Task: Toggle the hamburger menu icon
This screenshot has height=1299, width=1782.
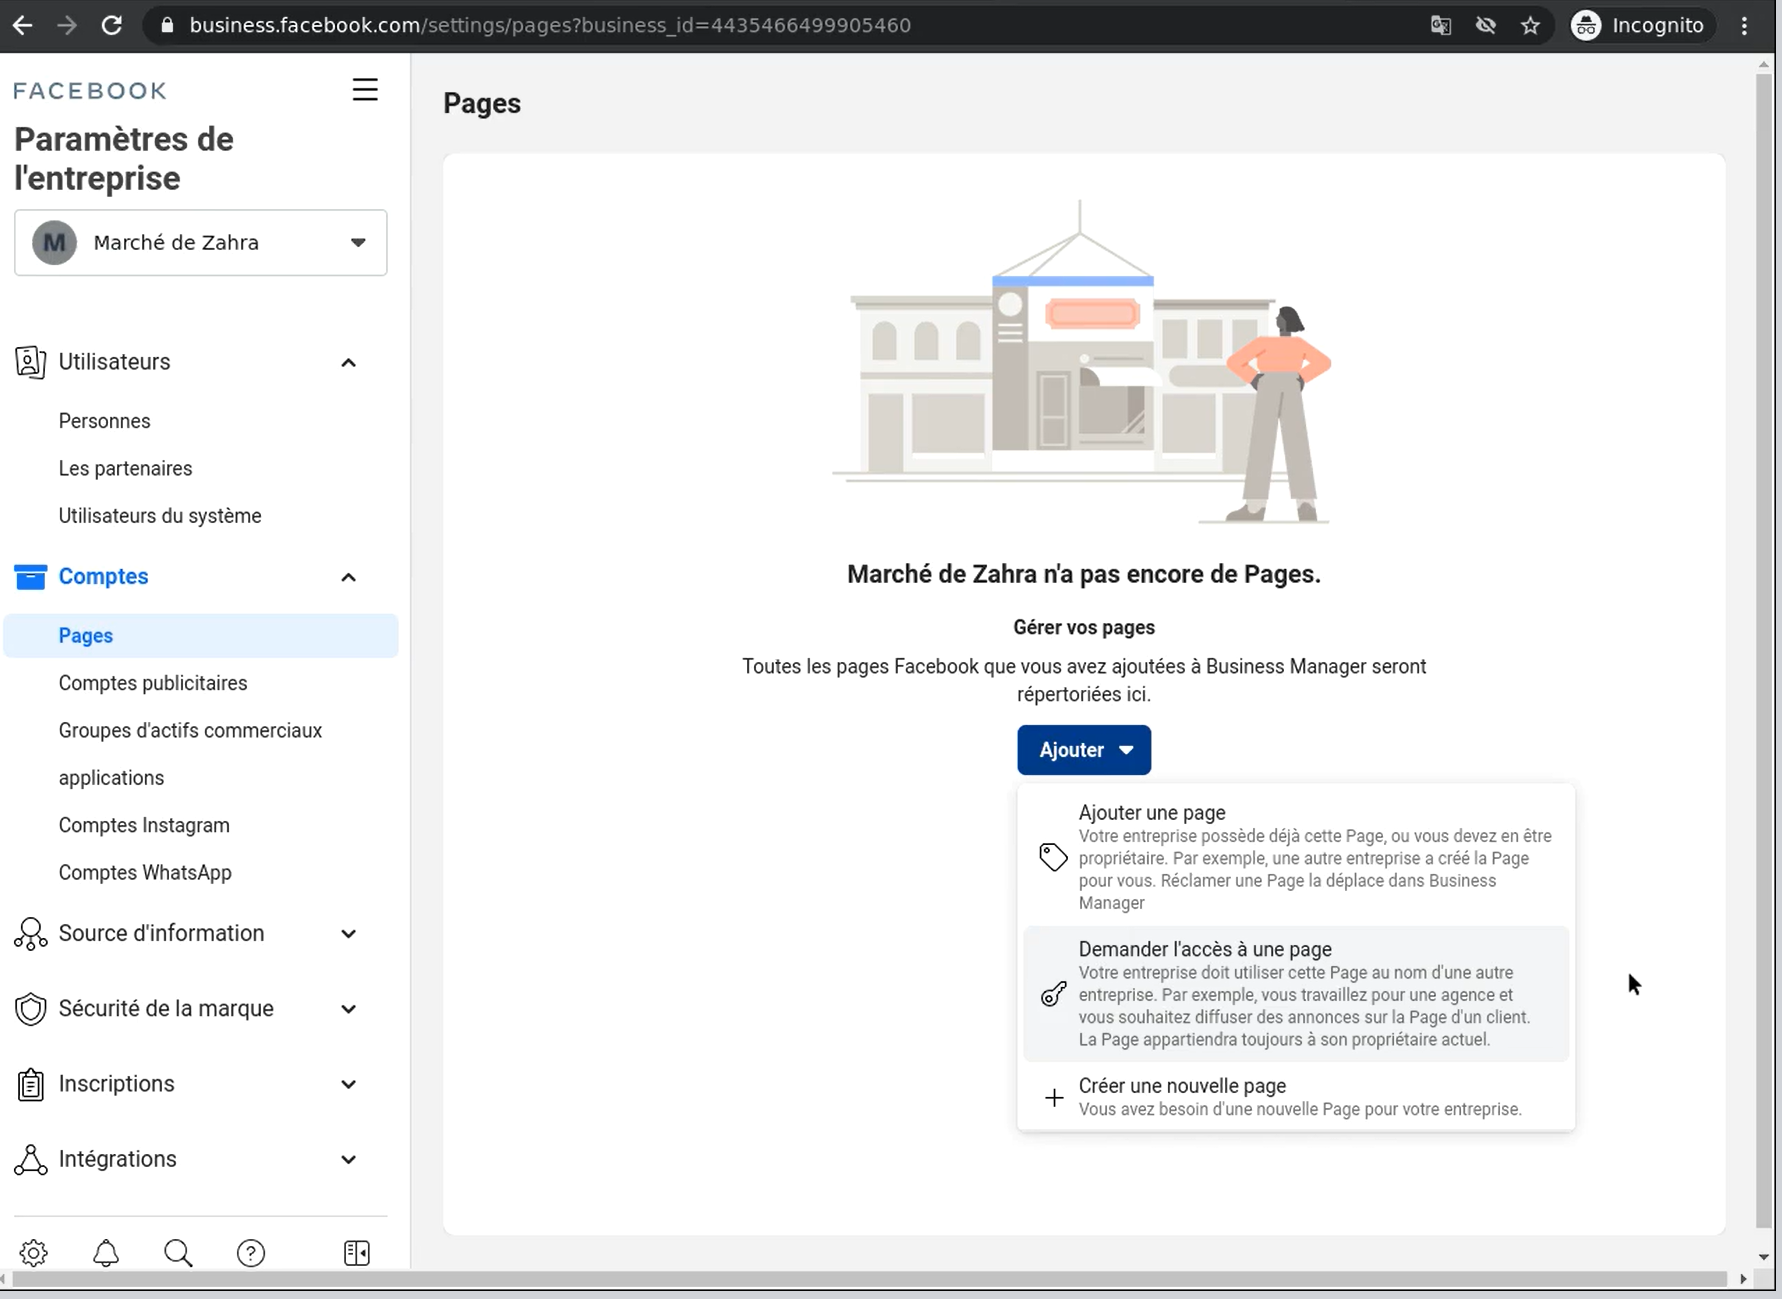Action: pyautogui.click(x=365, y=90)
